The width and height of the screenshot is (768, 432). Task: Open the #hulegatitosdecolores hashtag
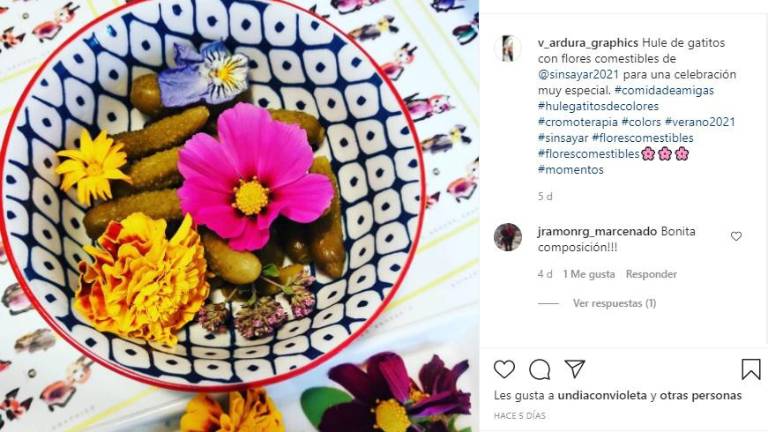598,106
